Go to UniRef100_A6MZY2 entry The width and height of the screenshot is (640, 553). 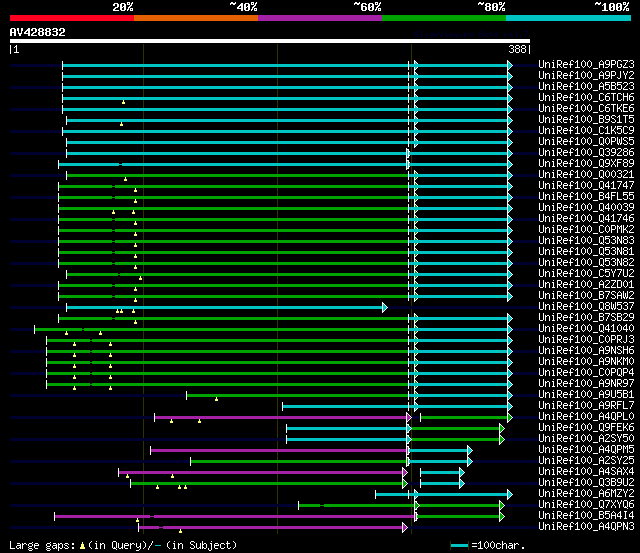click(x=586, y=494)
